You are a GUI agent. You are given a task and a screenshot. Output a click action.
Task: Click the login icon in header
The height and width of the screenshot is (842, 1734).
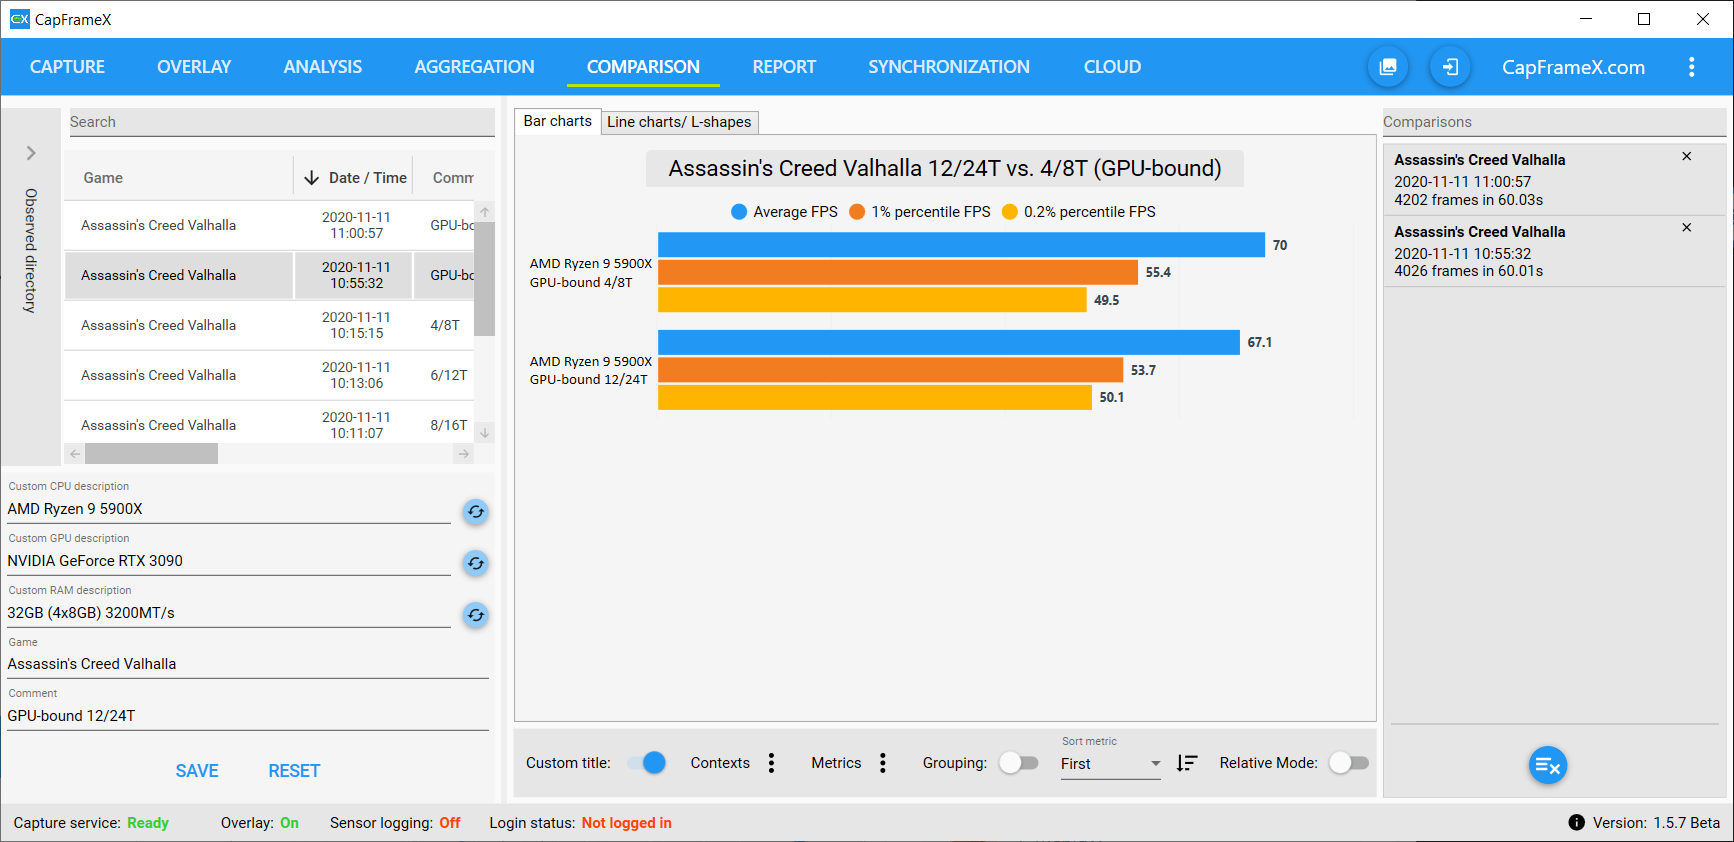click(x=1450, y=67)
